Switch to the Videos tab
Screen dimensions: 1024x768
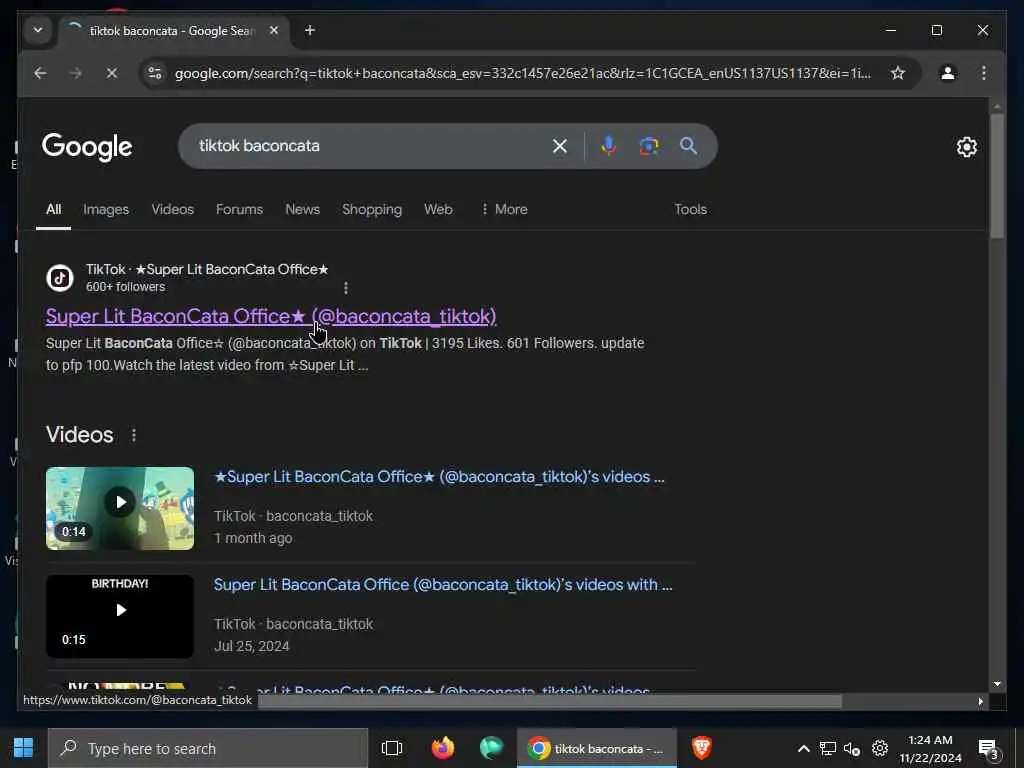point(172,209)
